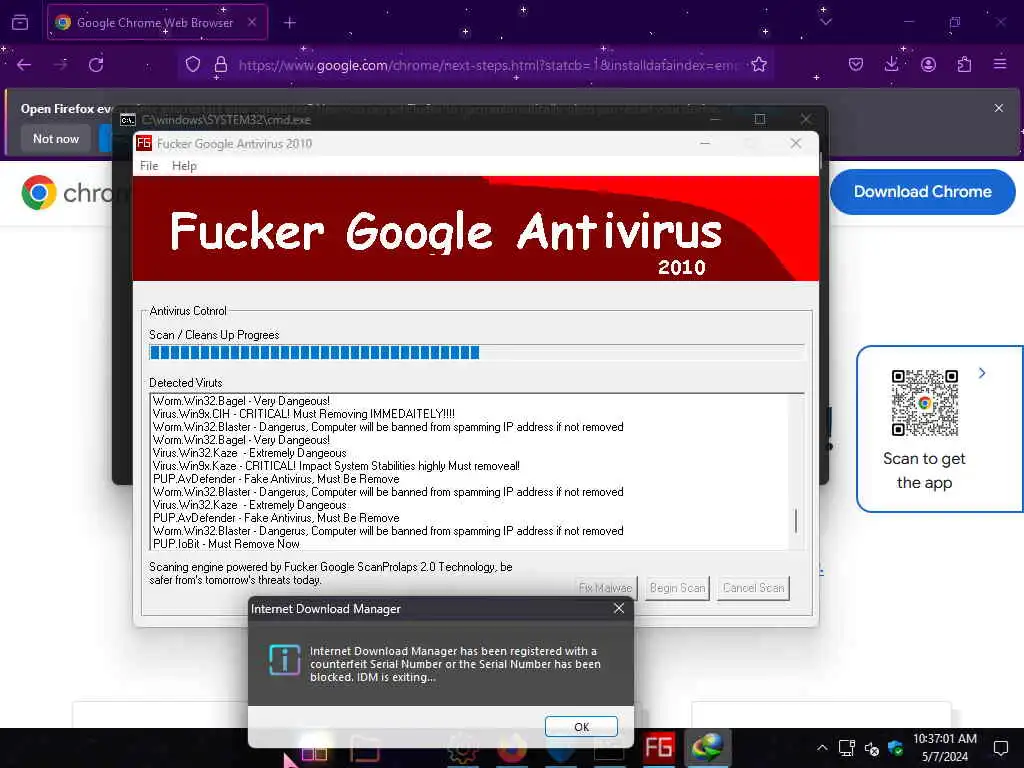Click Download Chrome button on webpage
The width and height of the screenshot is (1024, 768).
point(922,191)
